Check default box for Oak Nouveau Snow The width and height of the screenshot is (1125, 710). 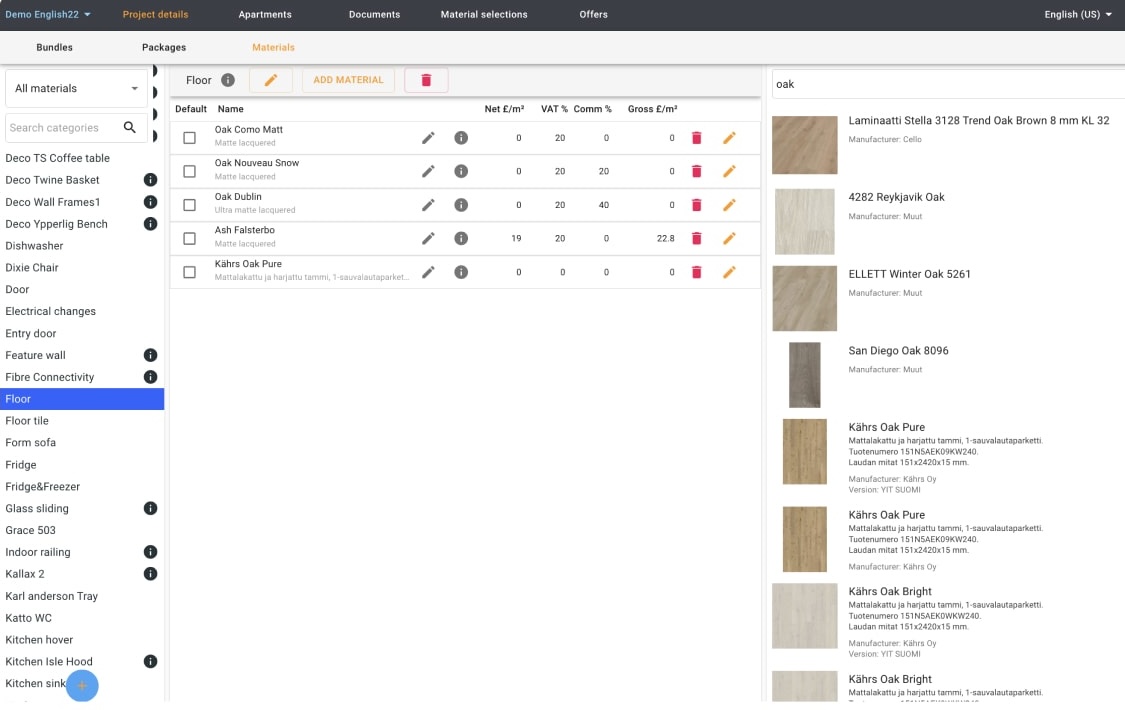click(x=189, y=171)
